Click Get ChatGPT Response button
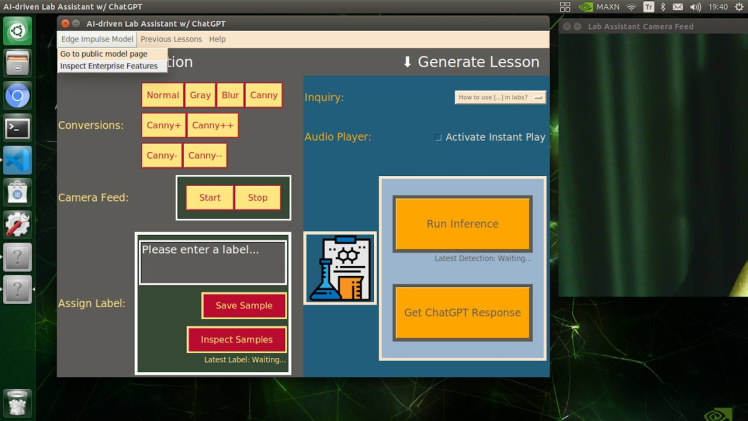748x421 pixels. coord(462,313)
